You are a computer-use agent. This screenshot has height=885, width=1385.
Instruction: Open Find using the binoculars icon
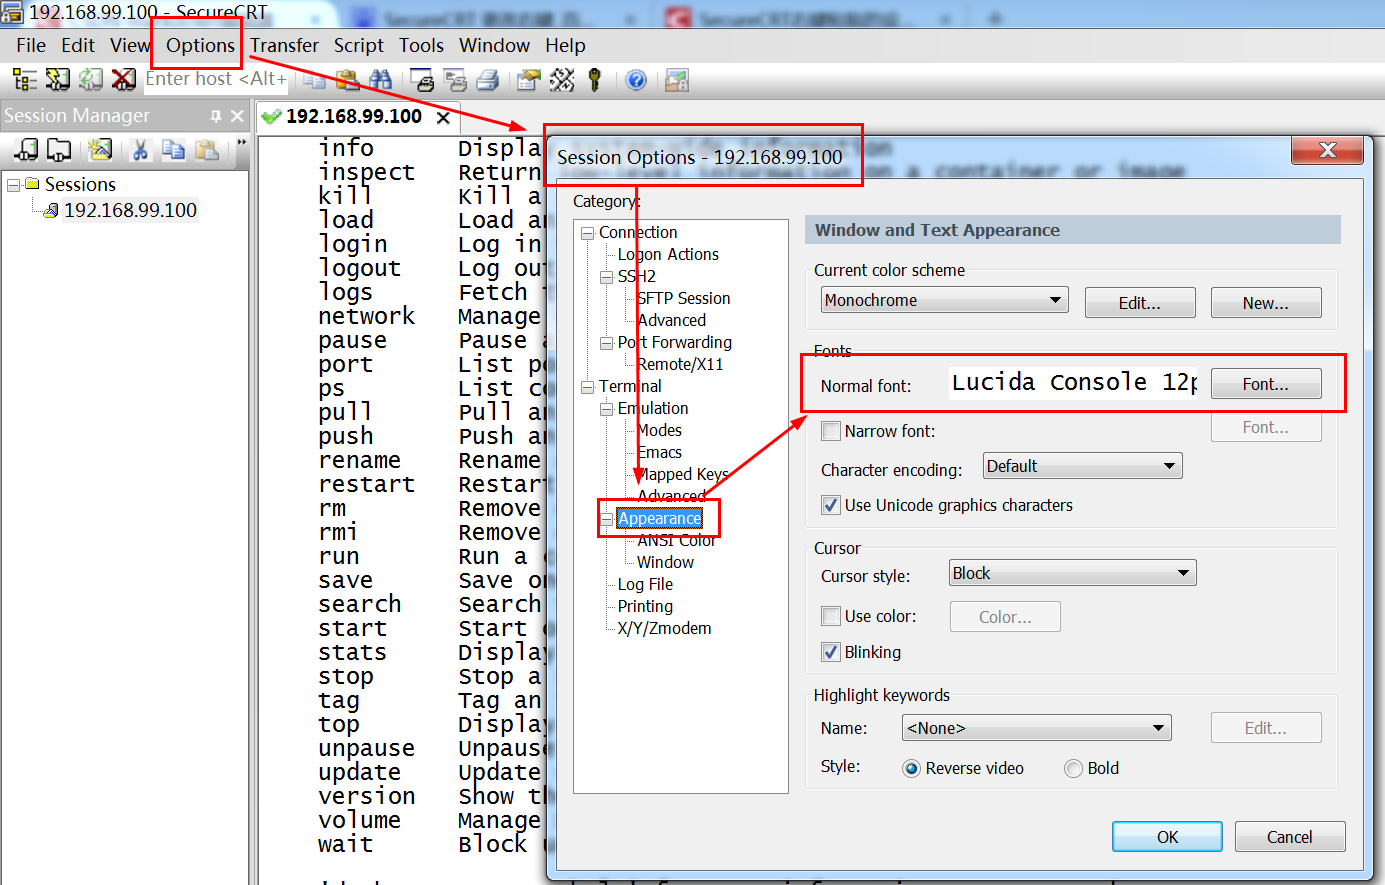380,80
